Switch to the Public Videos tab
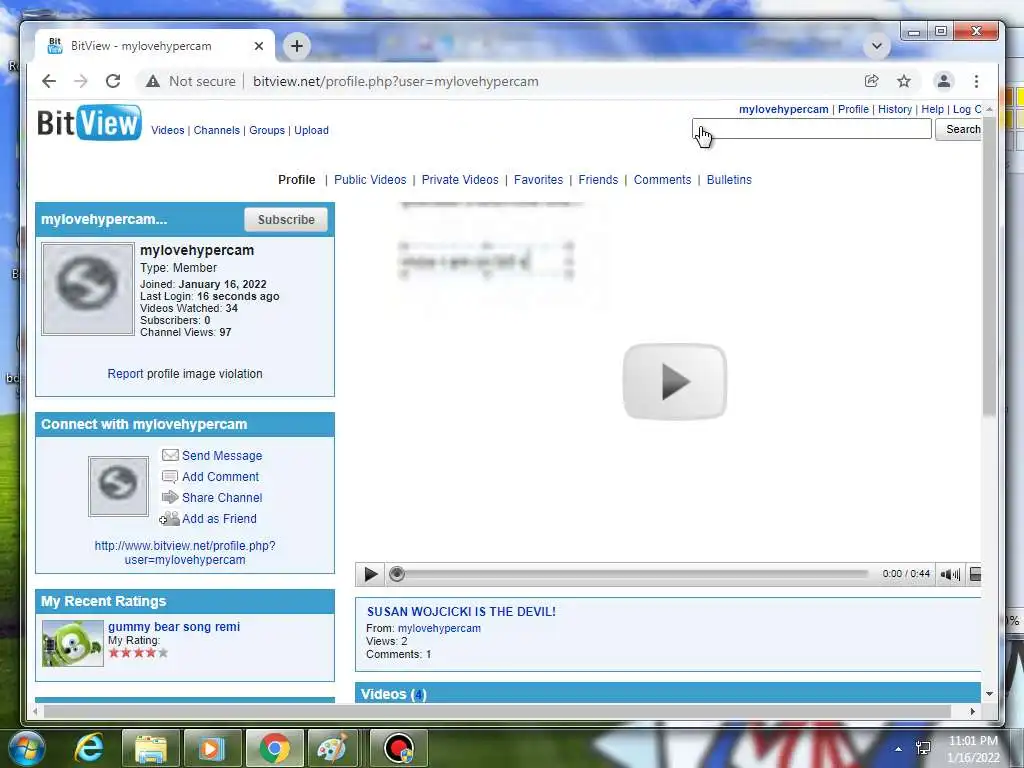The height and width of the screenshot is (768, 1024). [x=370, y=180]
